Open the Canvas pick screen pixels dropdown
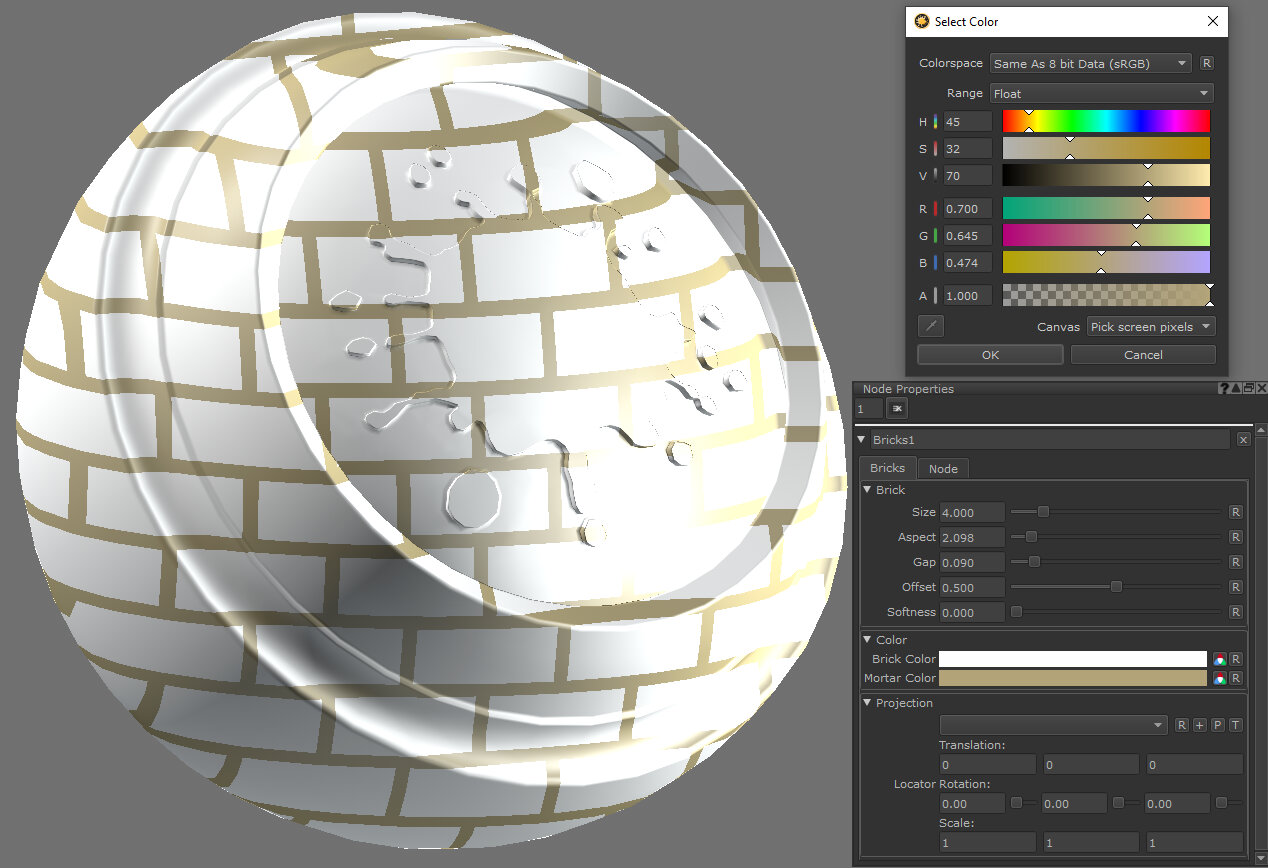The height and width of the screenshot is (868, 1268). click(1150, 326)
